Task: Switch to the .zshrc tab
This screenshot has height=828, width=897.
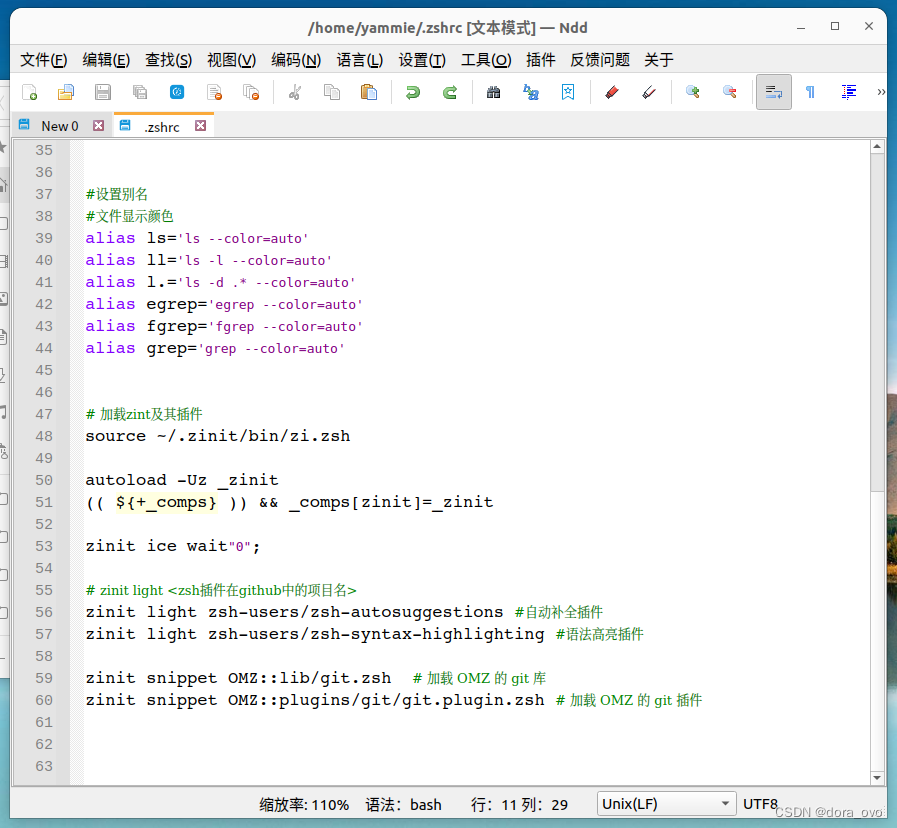Action: click(x=162, y=126)
